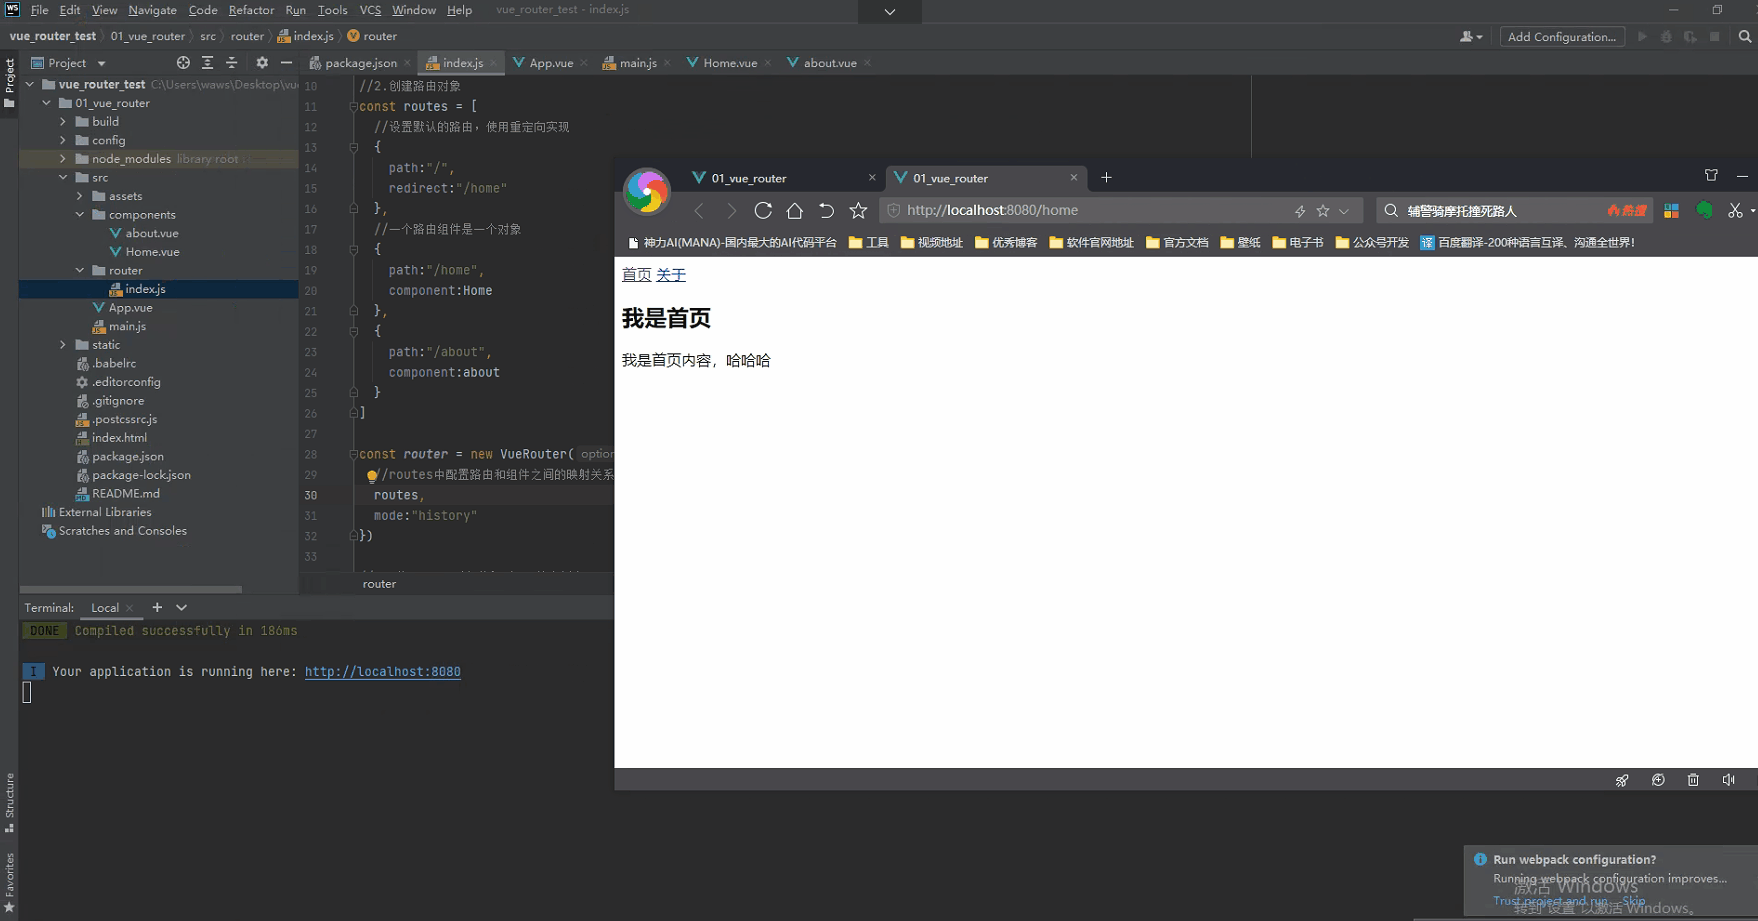The image size is (1758, 921).
Task: Open the http://localhost:8080 terminal link
Action: (x=383, y=672)
